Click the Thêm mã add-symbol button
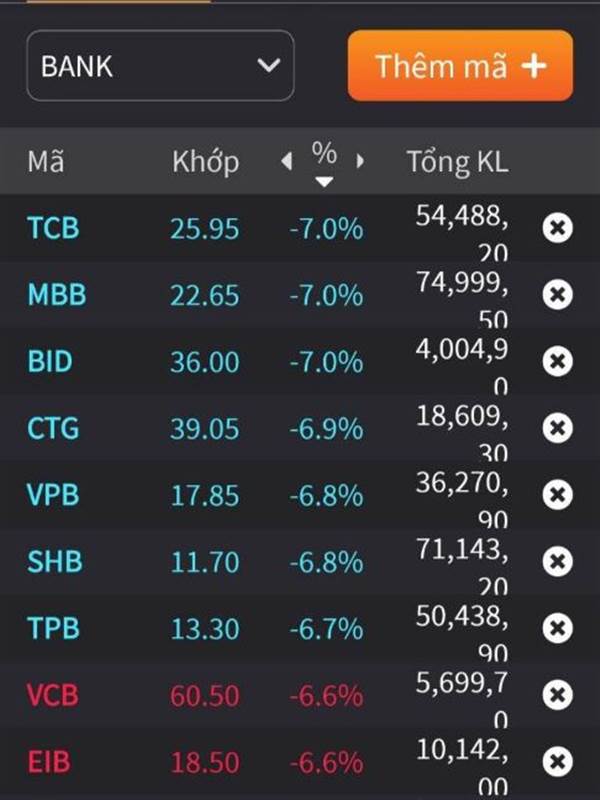The image size is (600, 800). [460, 66]
